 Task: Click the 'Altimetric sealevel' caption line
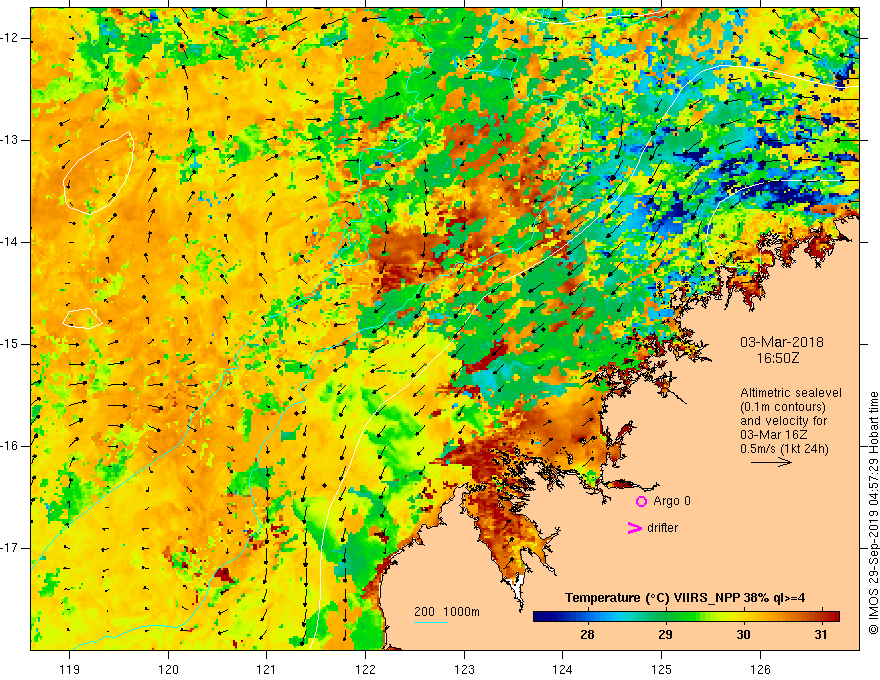(x=791, y=393)
